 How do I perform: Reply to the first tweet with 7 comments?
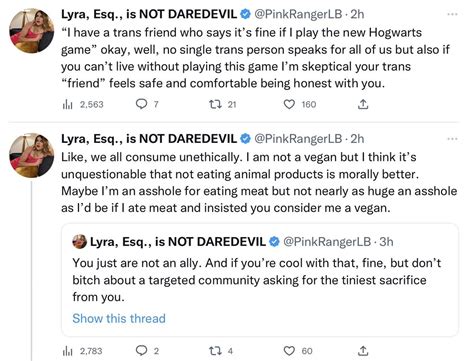(142, 104)
